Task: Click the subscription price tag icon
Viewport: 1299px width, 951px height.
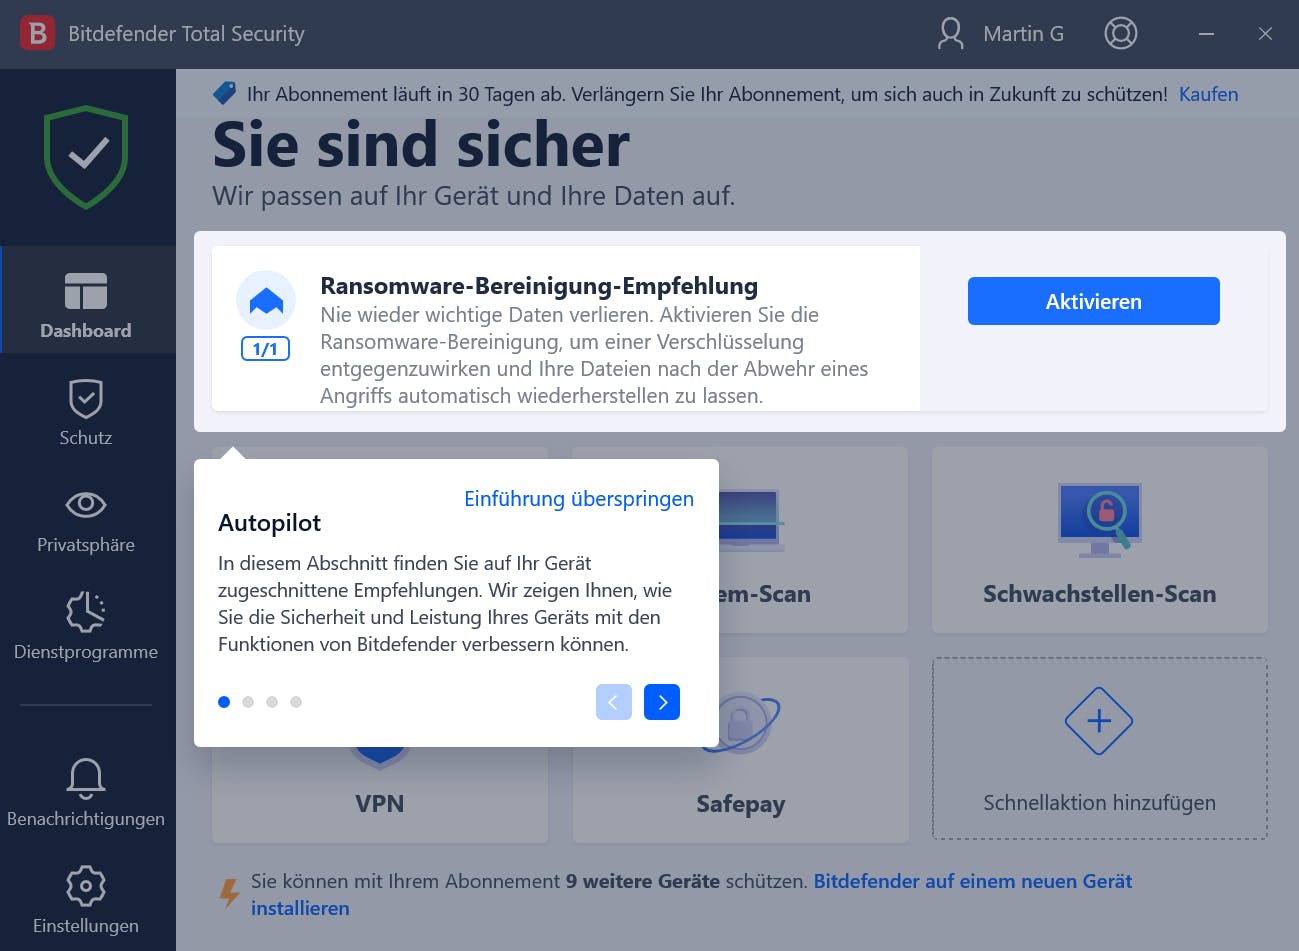Action: [x=225, y=93]
